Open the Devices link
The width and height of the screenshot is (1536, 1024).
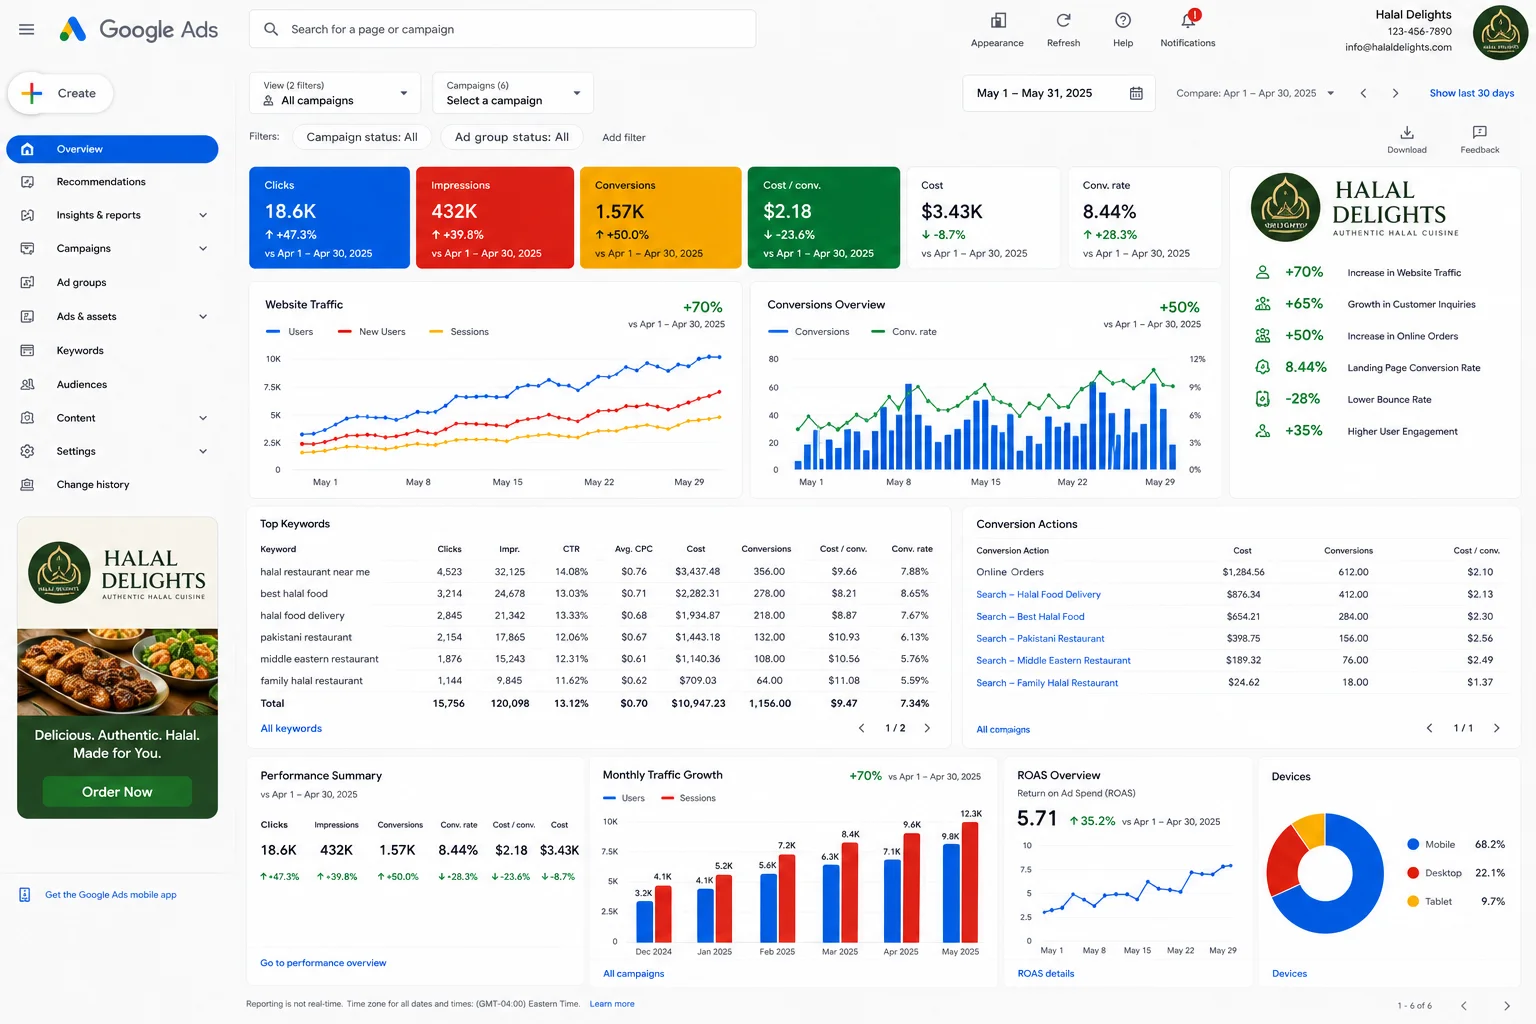click(1289, 974)
